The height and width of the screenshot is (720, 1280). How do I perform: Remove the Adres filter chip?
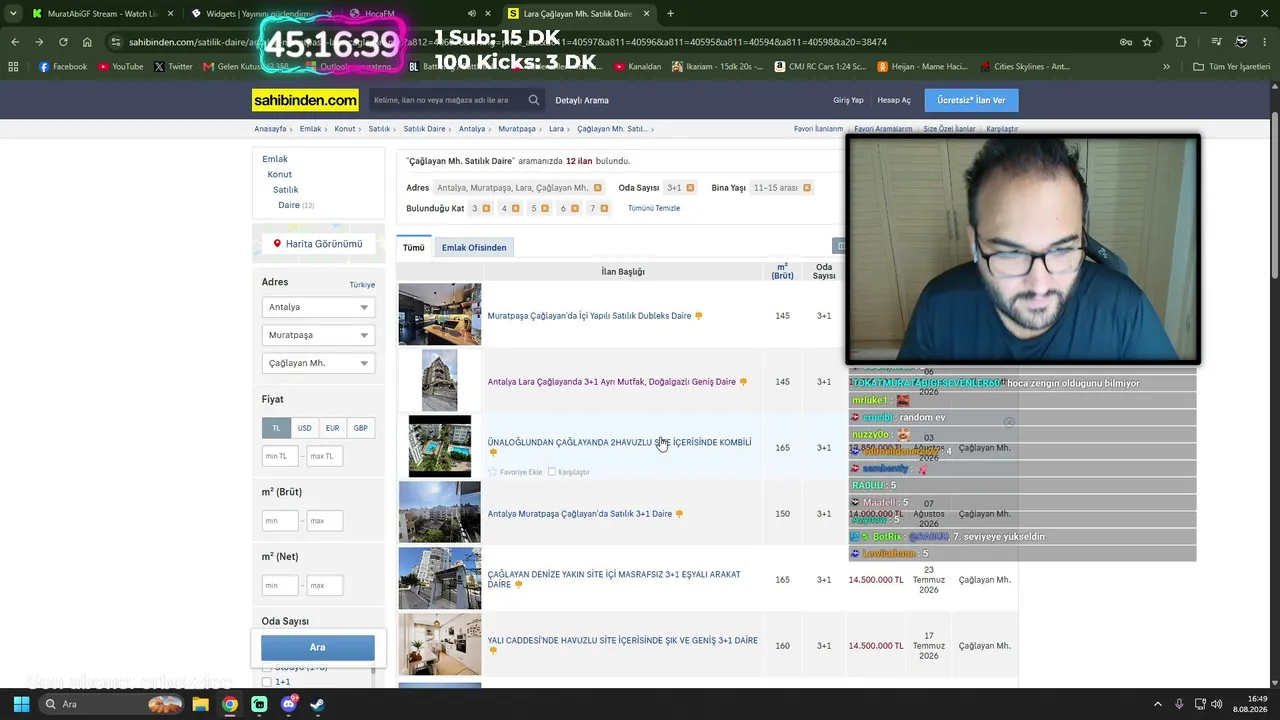click(598, 188)
